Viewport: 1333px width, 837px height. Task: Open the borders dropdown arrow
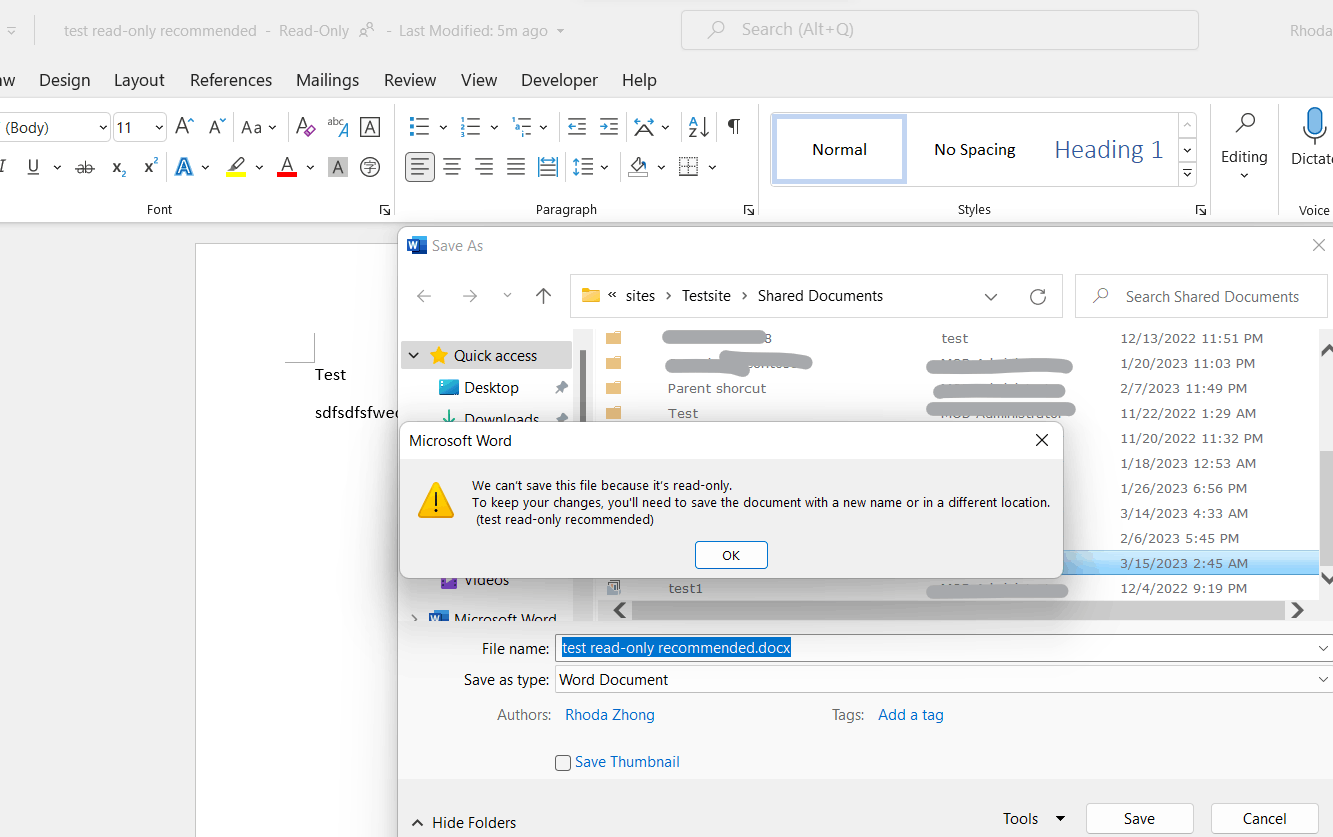click(x=712, y=167)
